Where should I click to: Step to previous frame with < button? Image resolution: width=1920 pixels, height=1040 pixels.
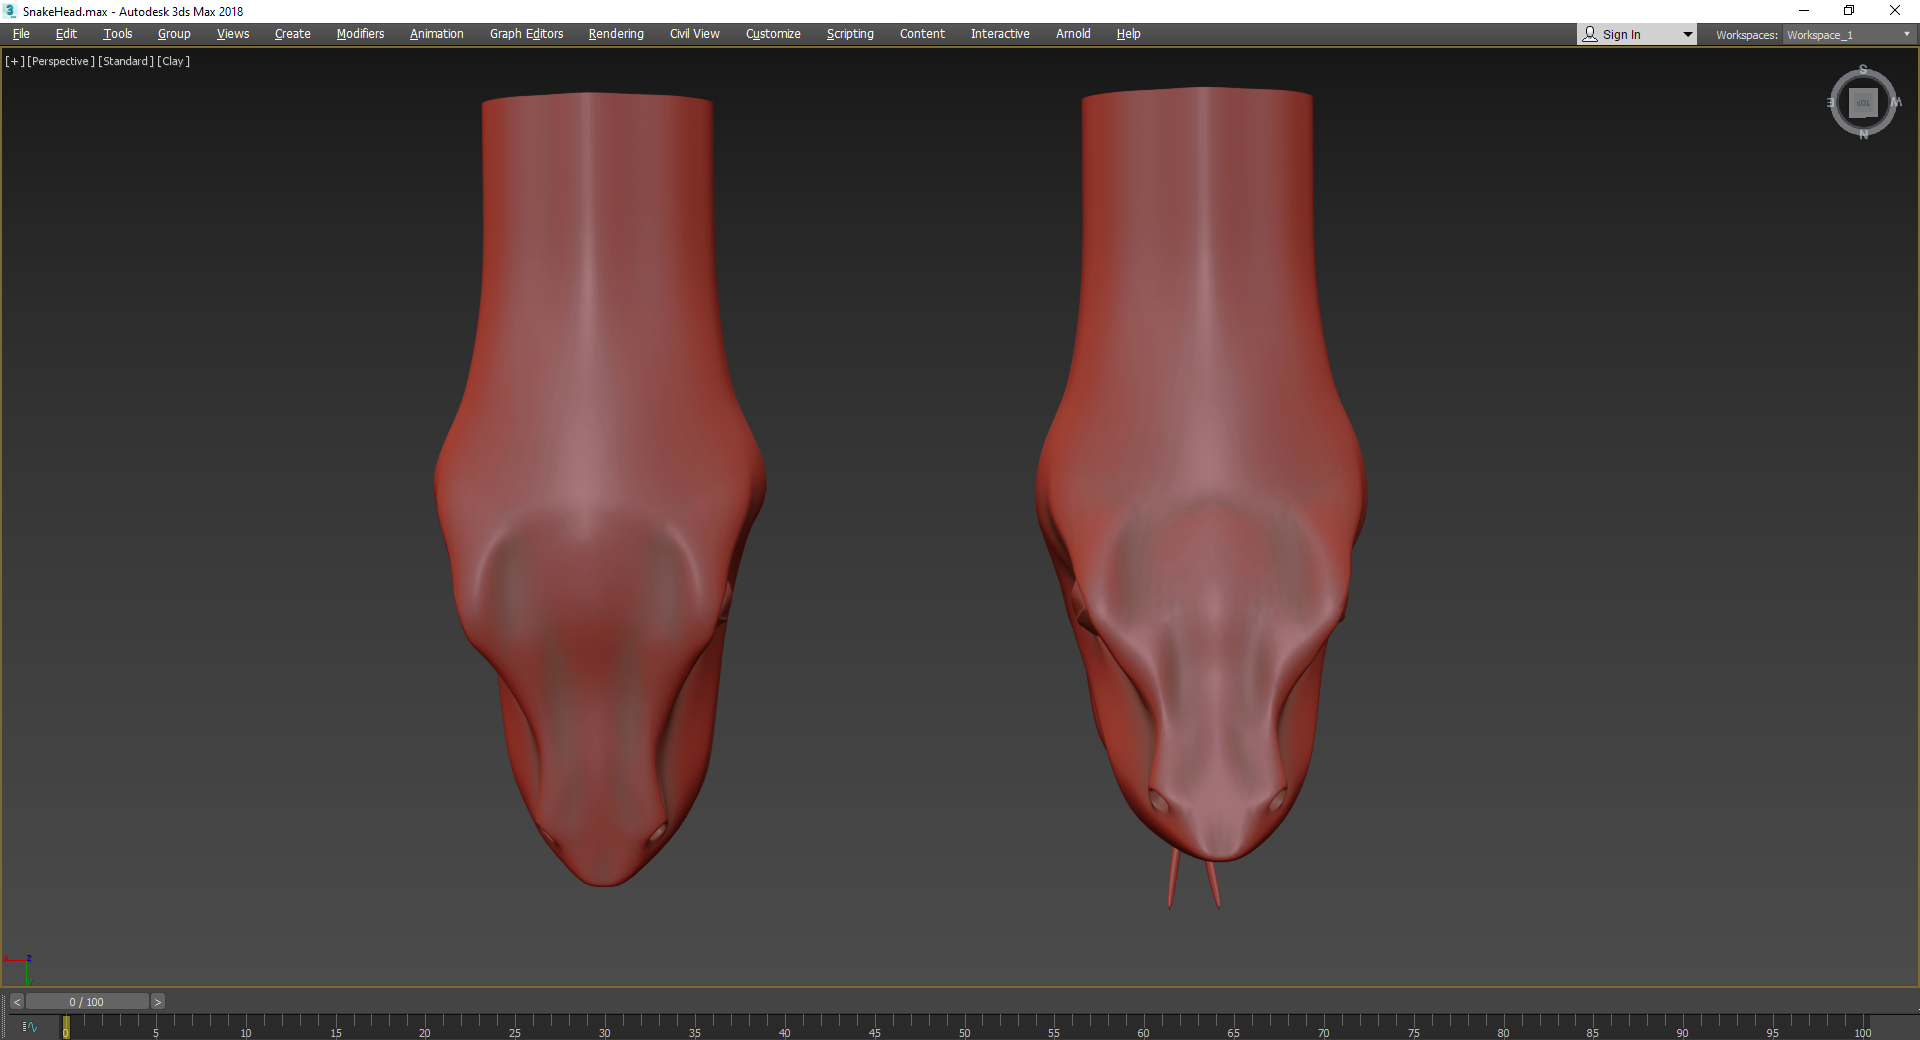17,1002
